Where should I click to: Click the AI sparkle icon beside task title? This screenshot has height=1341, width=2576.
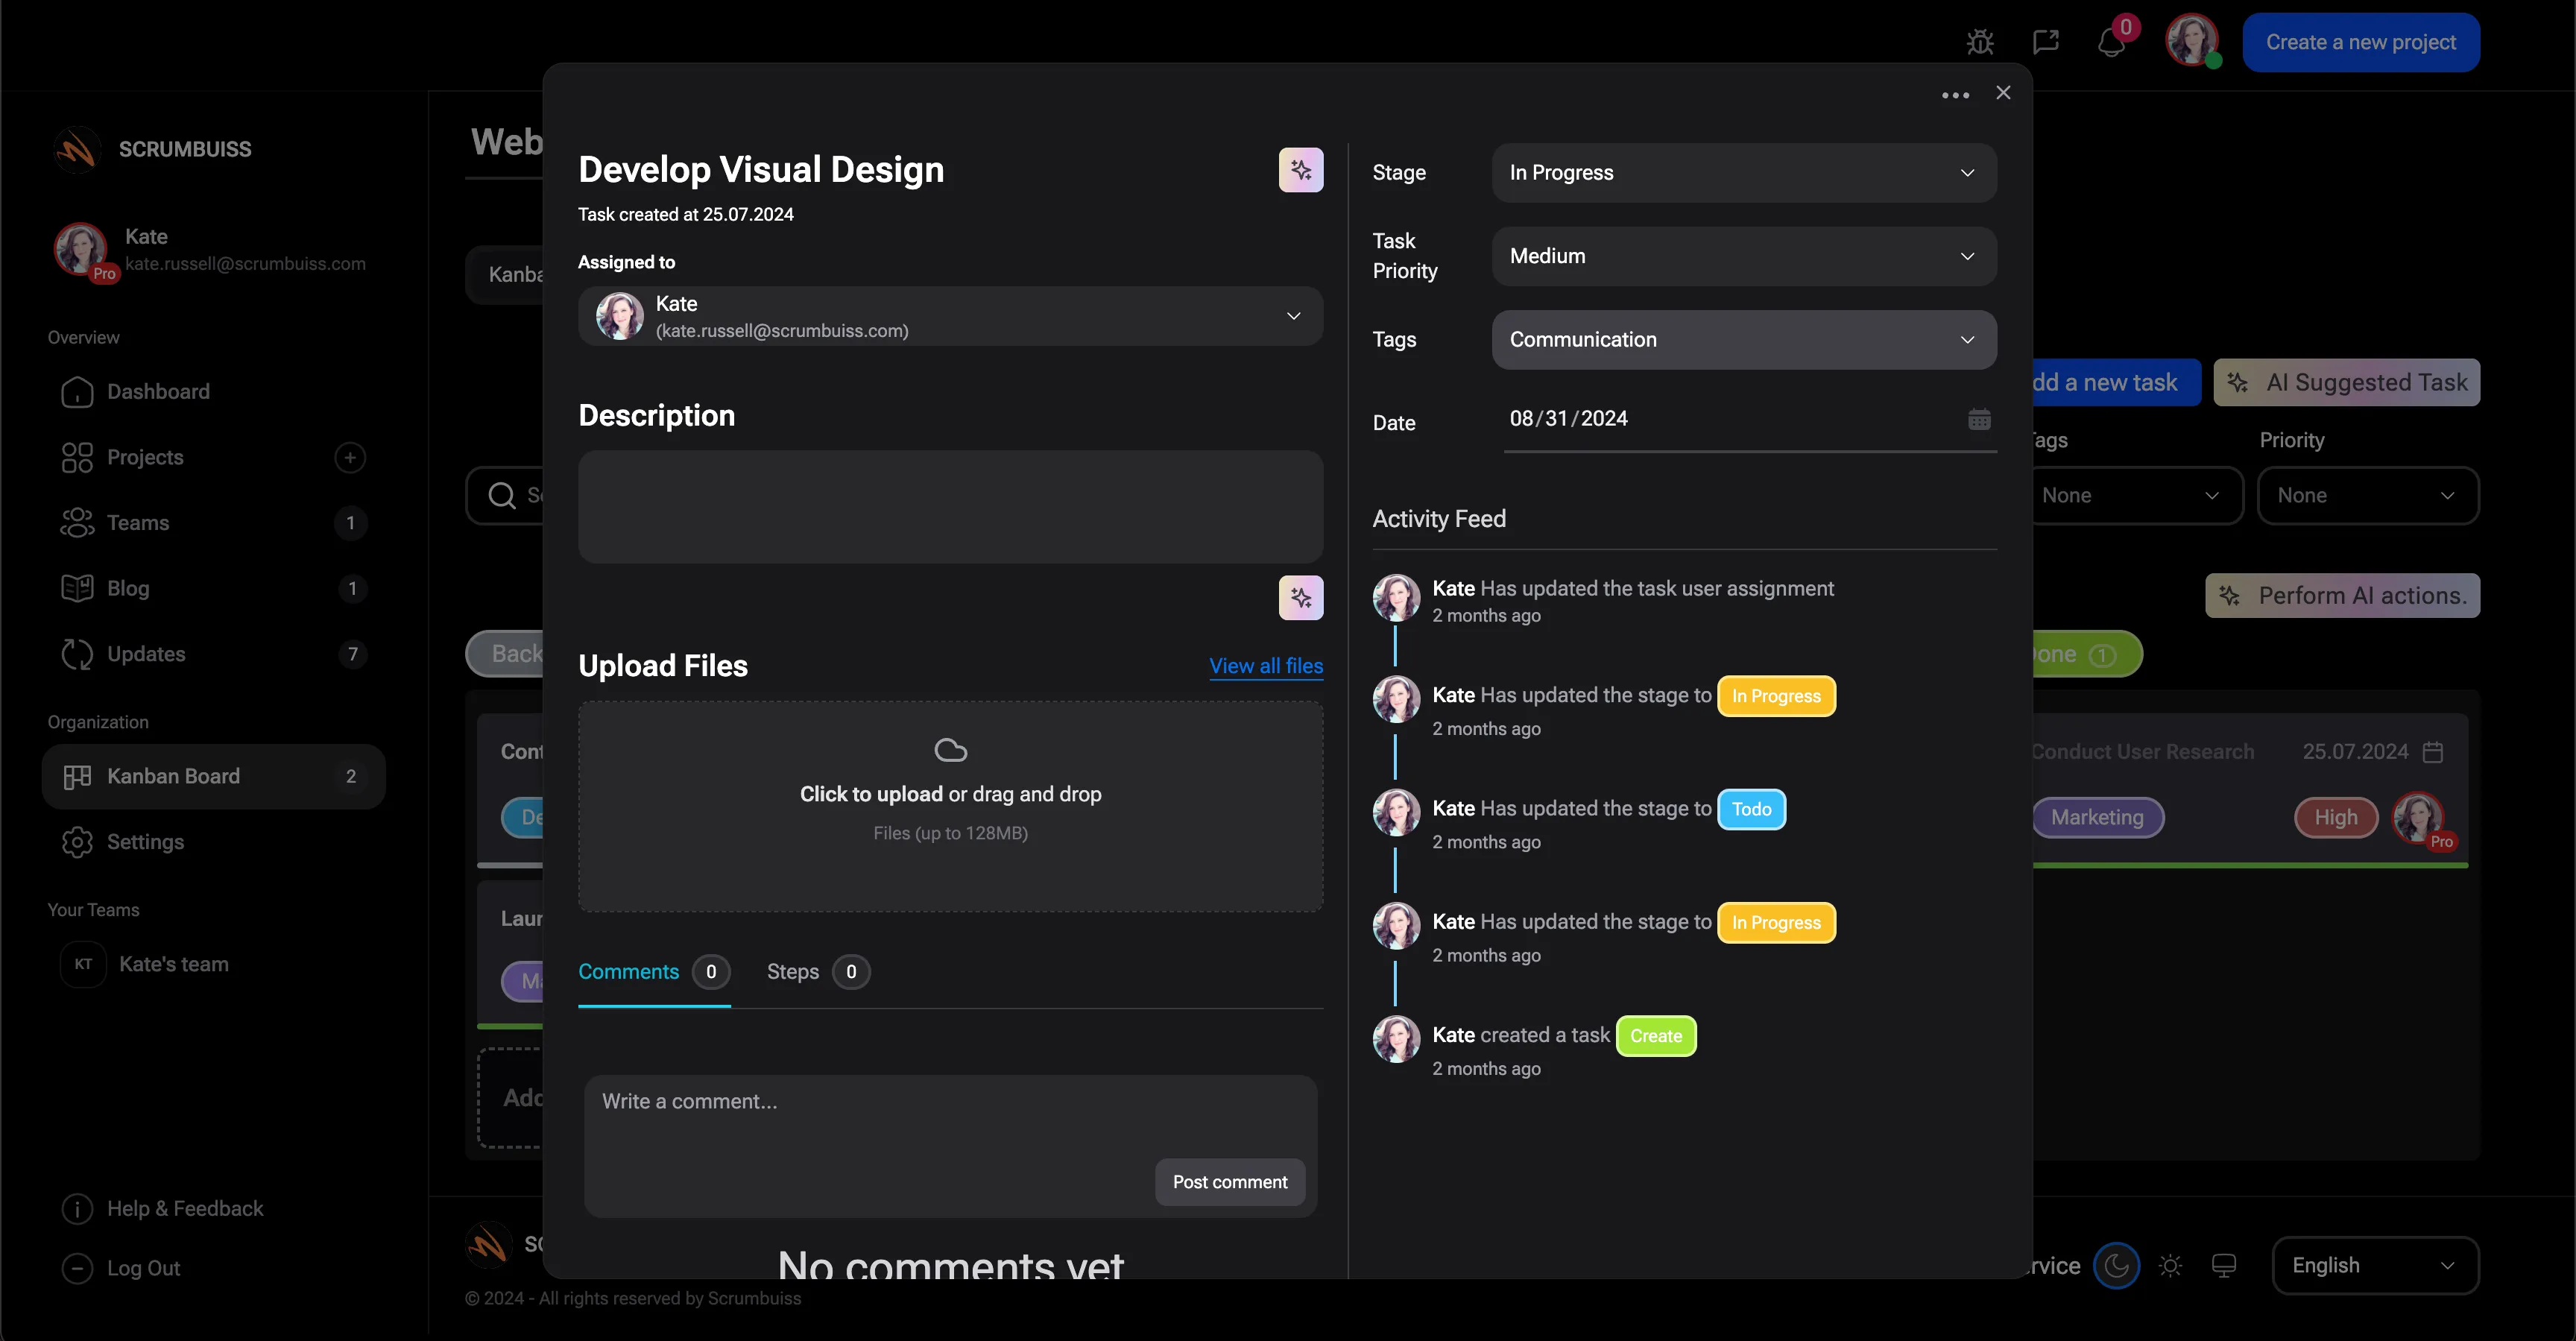coord(1300,170)
